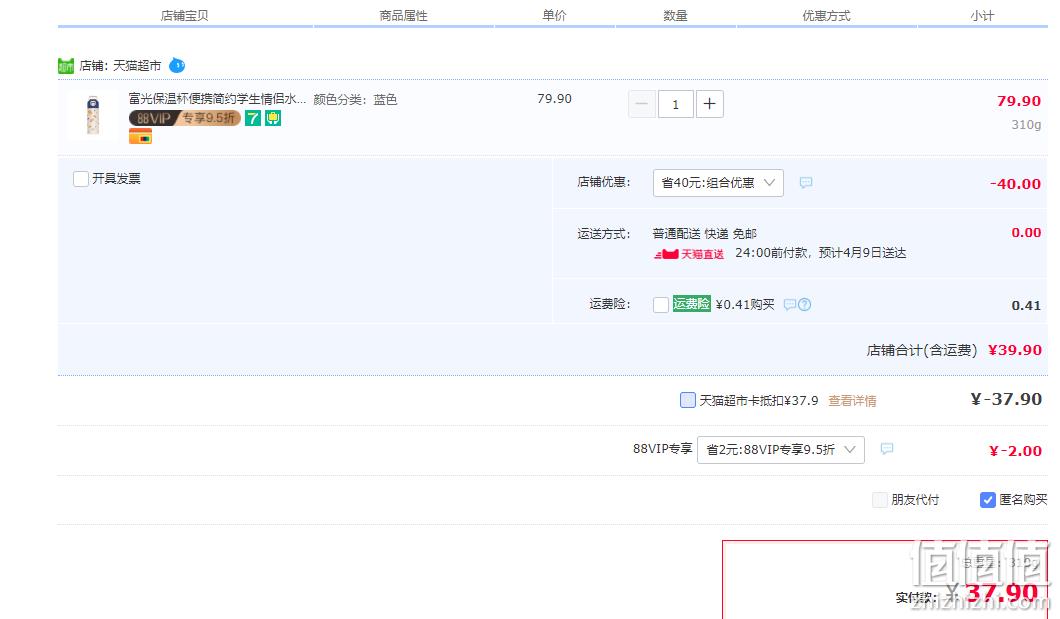
Task: Click the 天猫直送 delivery badge
Action: [x=688, y=254]
